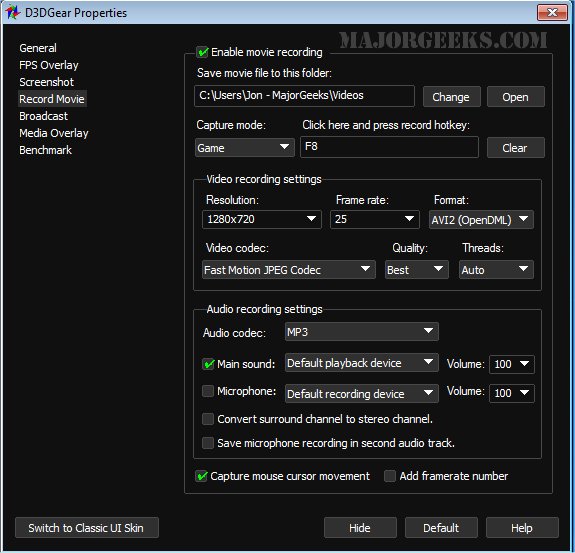This screenshot has height=553, width=575.
Task: Click the D3DGear app icon in title bar
Action: point(12,12)
